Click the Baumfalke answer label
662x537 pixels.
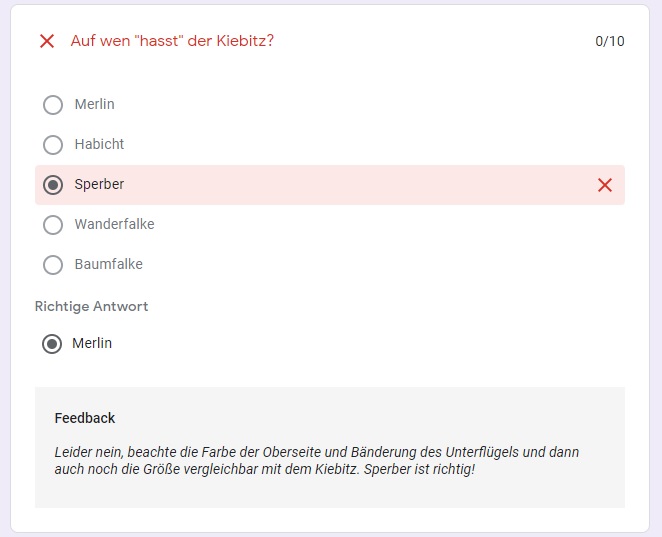[109, 264]
